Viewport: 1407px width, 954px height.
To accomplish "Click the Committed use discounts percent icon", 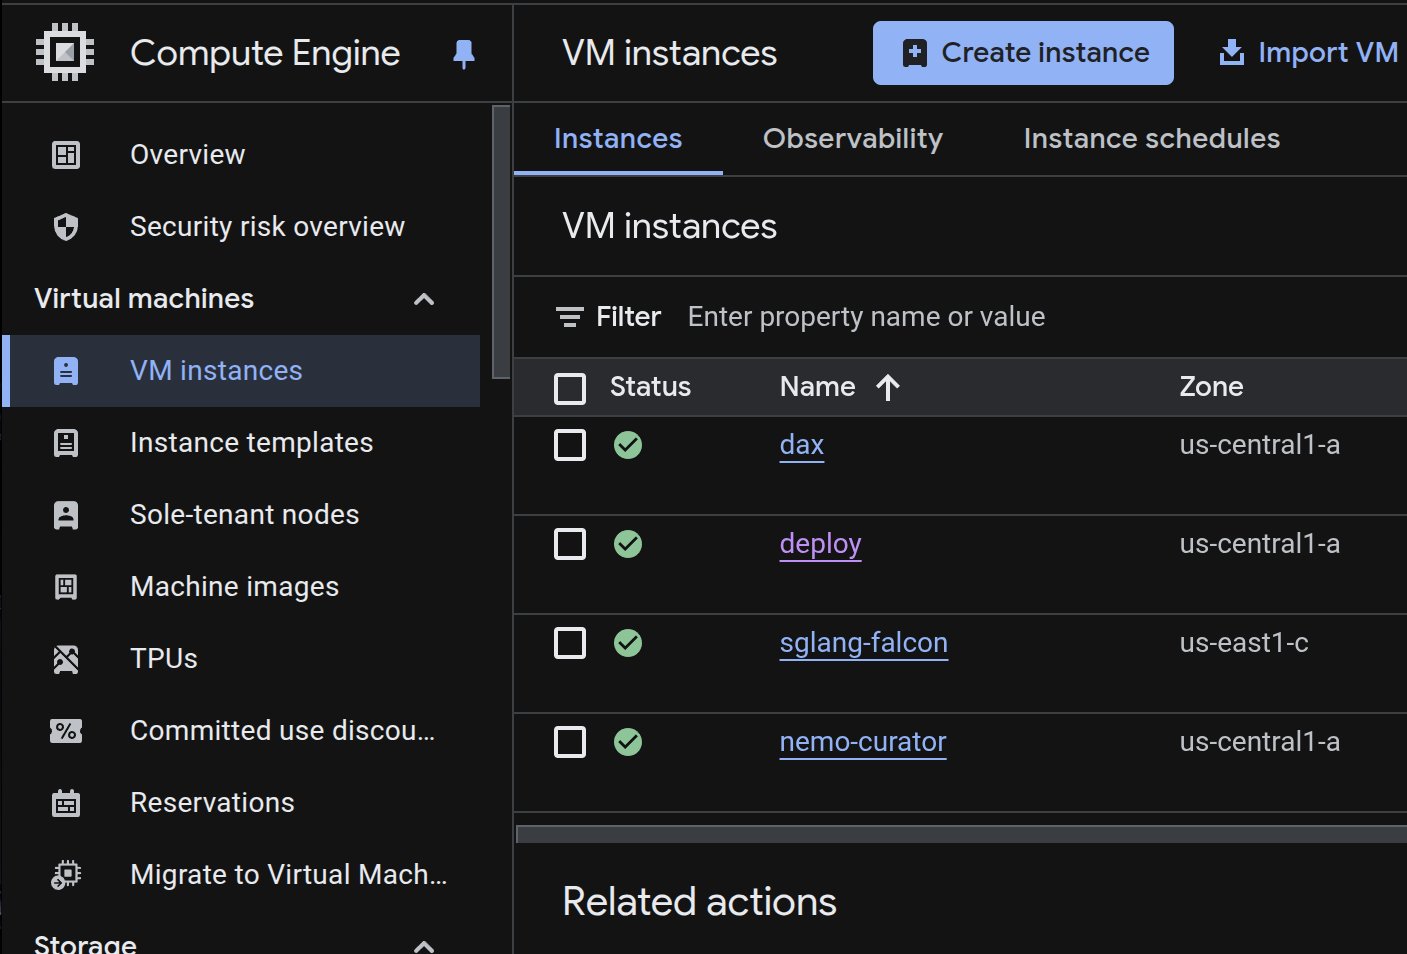I will pyautogui.click(x=66, y=731).
